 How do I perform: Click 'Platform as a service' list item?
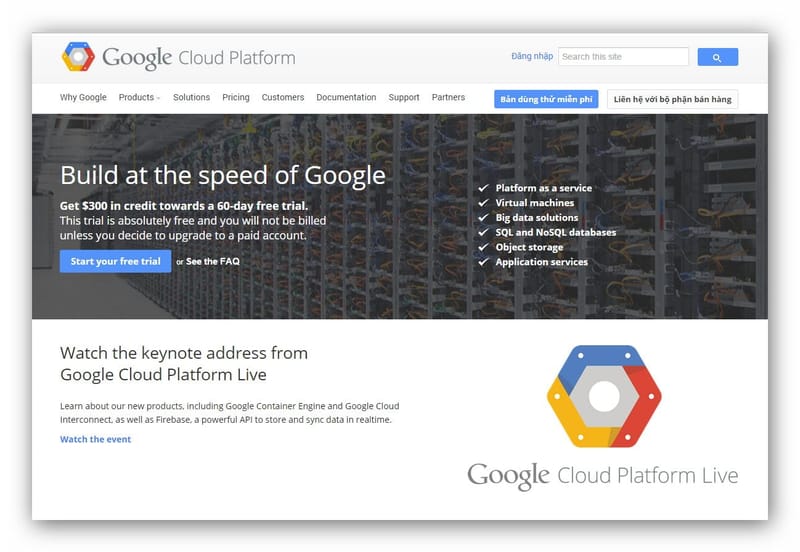(543, 188)
